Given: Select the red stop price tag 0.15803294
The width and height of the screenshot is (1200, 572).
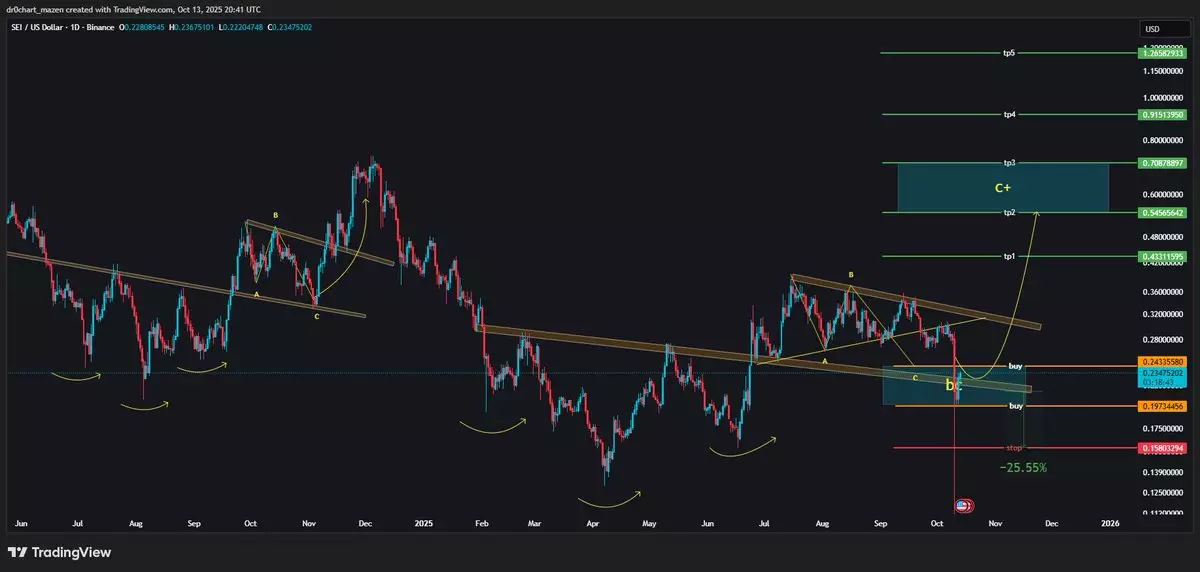Looking at the screenshot, I should point(1161,448).
